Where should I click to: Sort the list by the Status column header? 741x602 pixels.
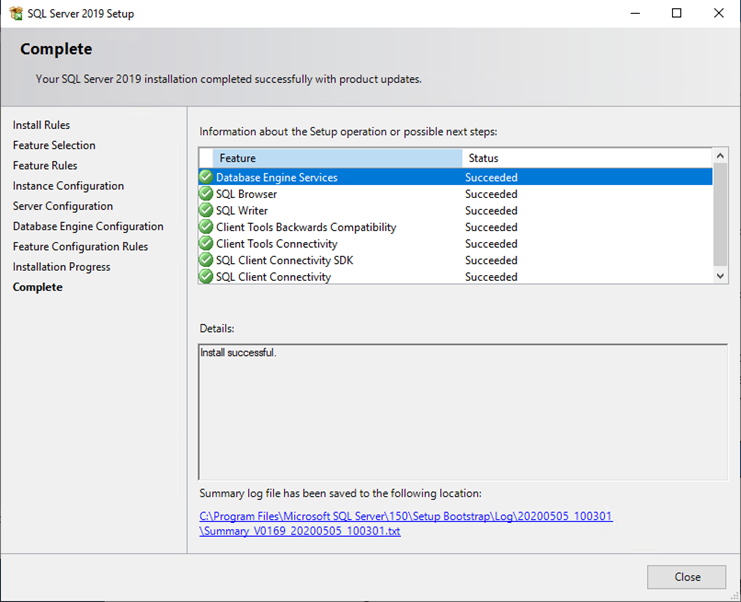587,158
